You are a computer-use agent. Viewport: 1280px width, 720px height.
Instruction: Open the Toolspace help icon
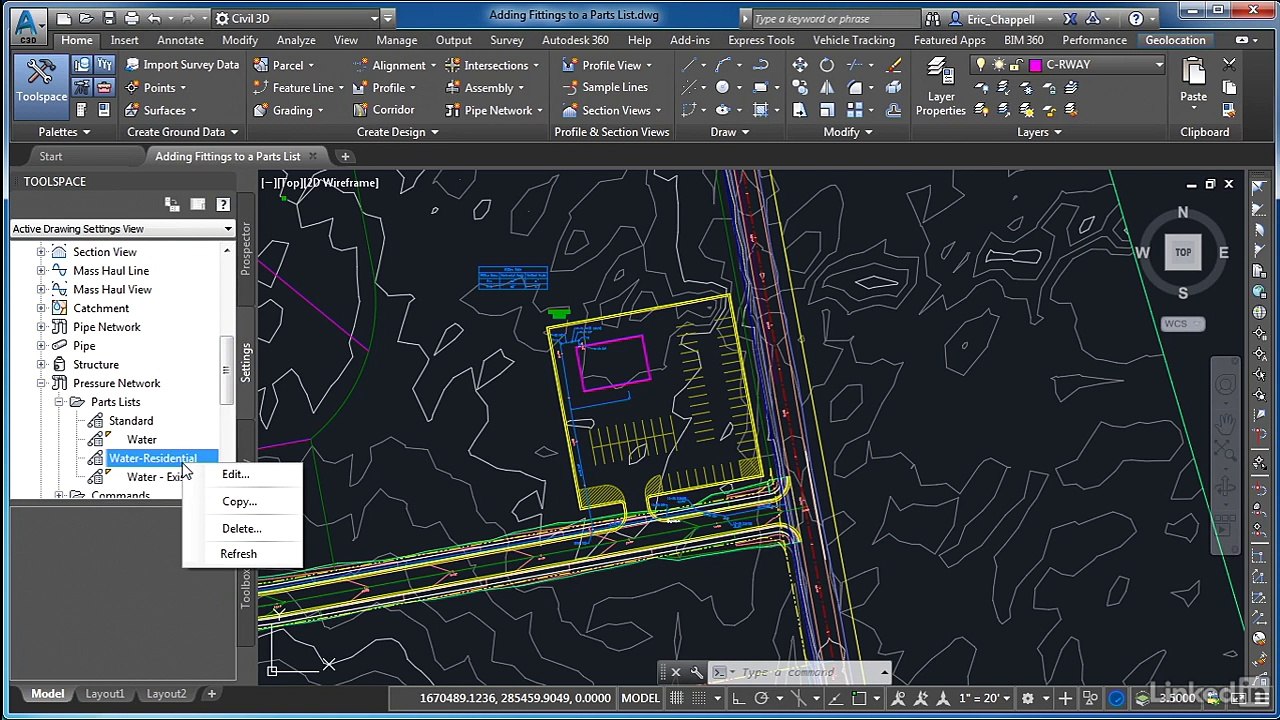(223, 204)
